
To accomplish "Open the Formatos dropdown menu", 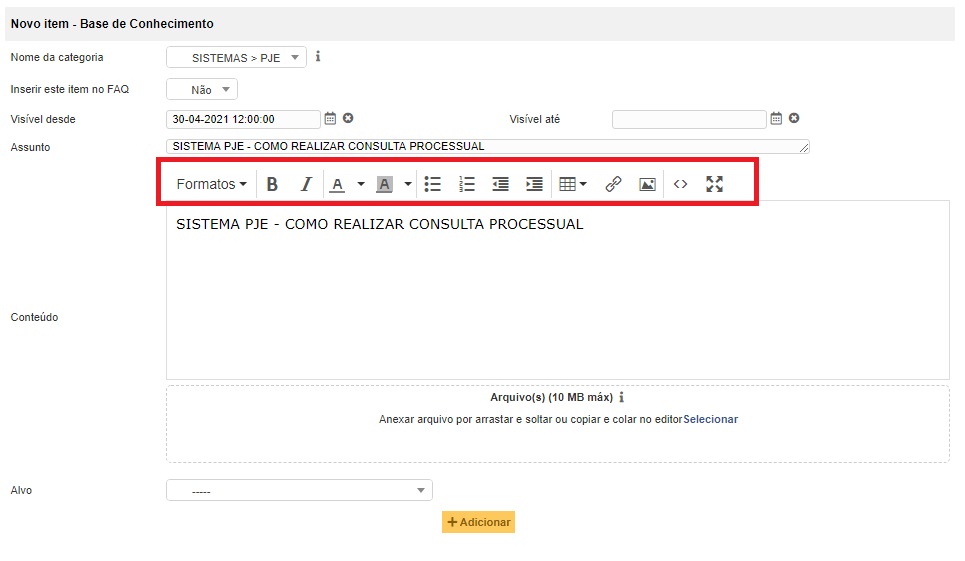I will pos(211,184).
